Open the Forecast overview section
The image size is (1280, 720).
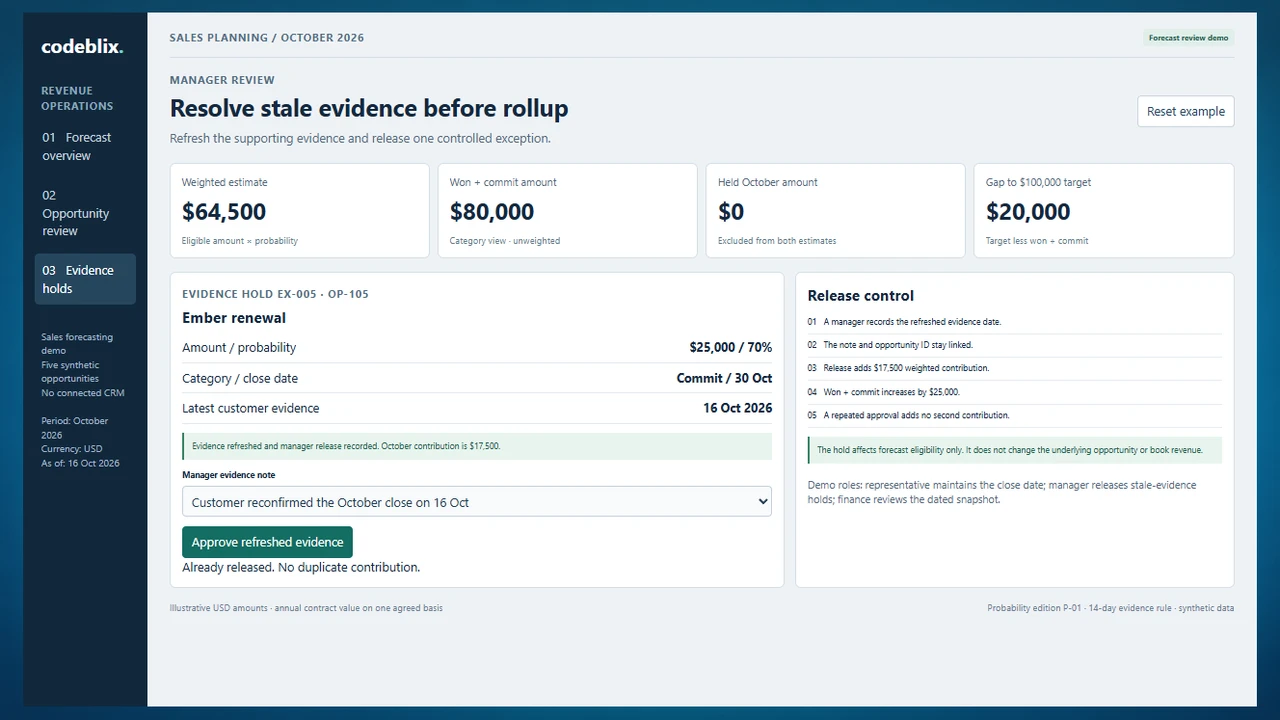pyautogui.click(x=85, y=146)
